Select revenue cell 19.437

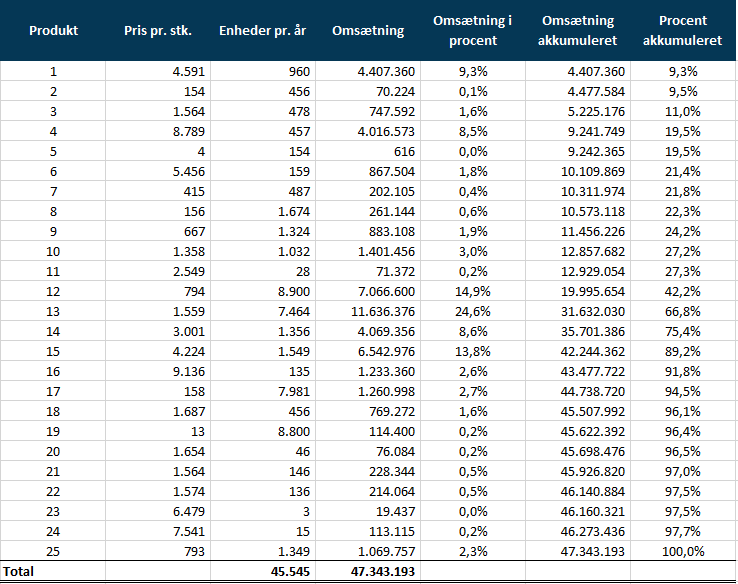point(395,512)
